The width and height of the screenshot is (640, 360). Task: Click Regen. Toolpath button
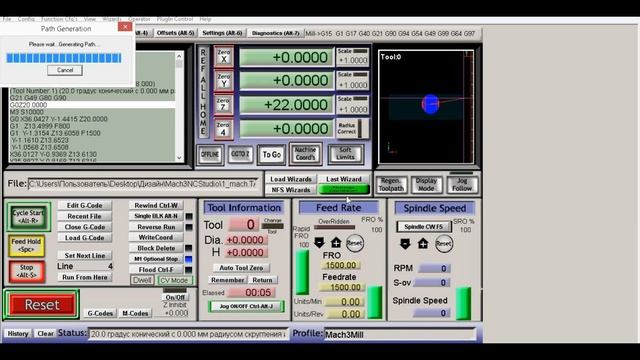(391, 185)
